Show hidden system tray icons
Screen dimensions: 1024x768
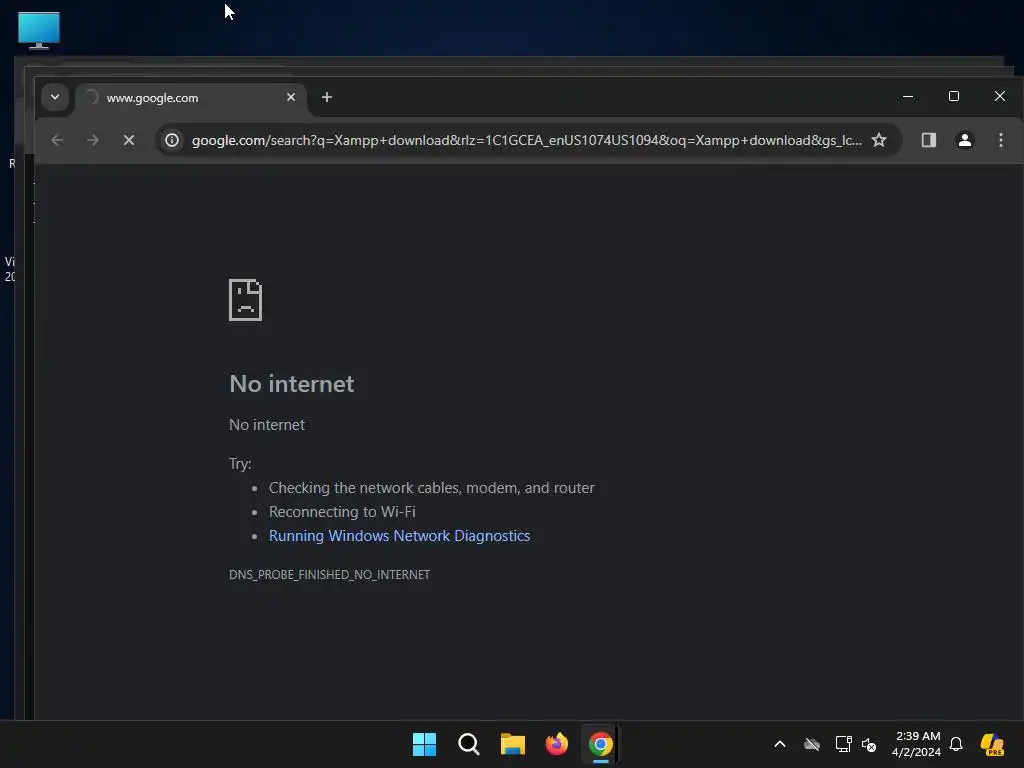780,744
